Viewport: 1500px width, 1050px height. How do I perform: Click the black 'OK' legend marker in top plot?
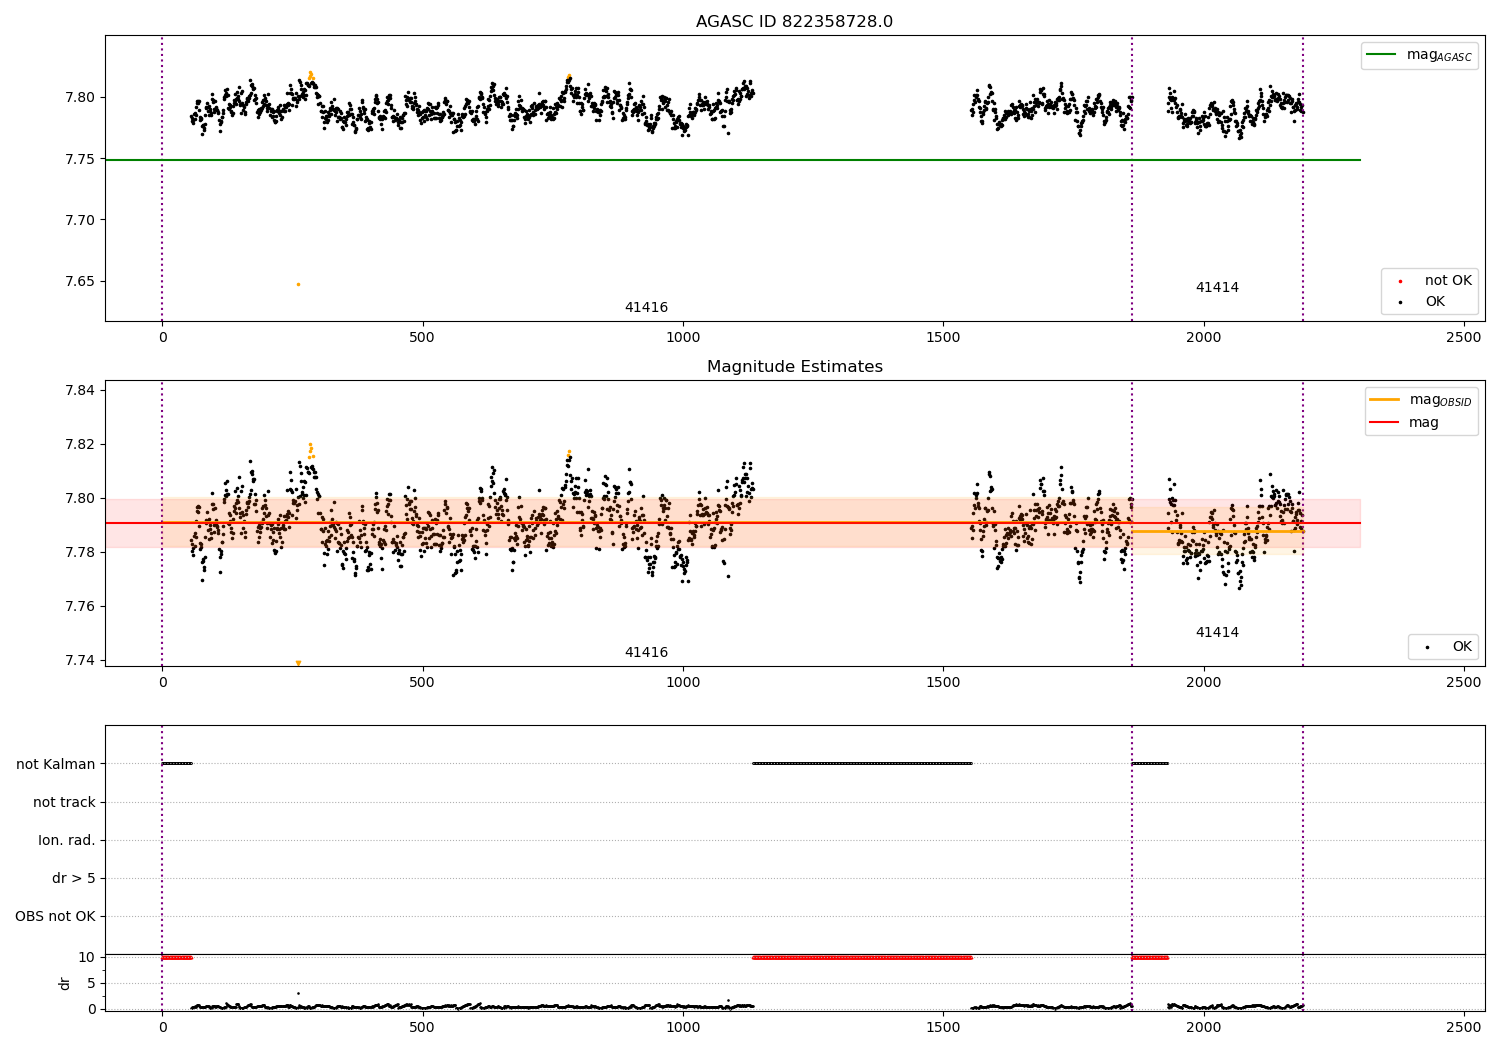pos(1400,302)
